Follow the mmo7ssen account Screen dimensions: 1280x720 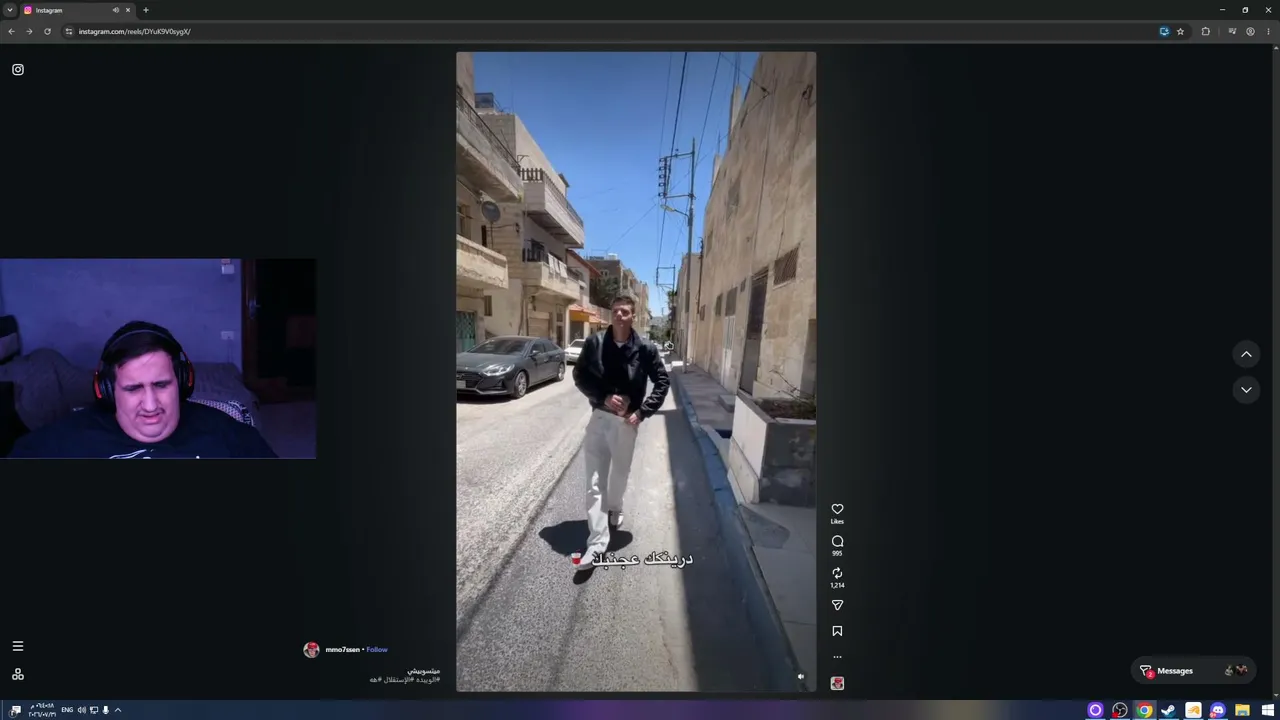click(377, 650)
